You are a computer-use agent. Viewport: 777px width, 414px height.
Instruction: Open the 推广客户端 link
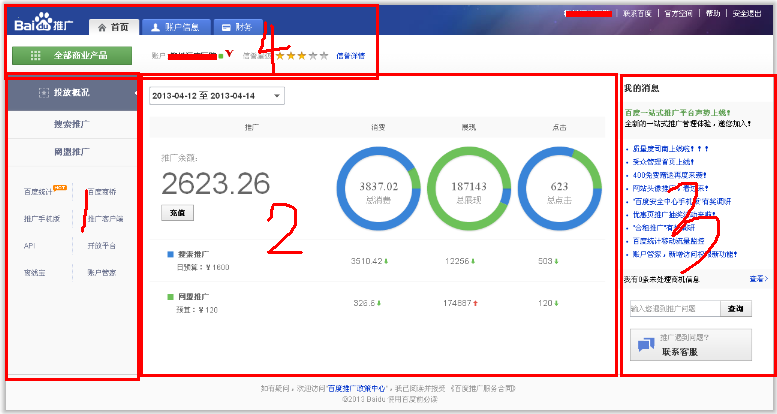click(x=106, y=219)
